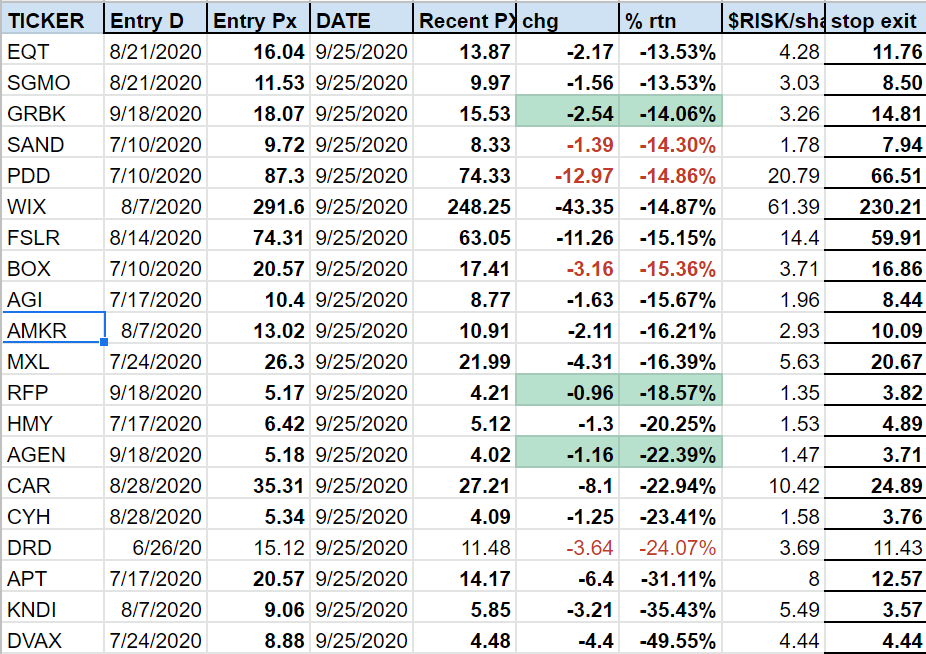Select recent price 9.97 for SGMO
The image size is (926, 654).
point(464,82)
